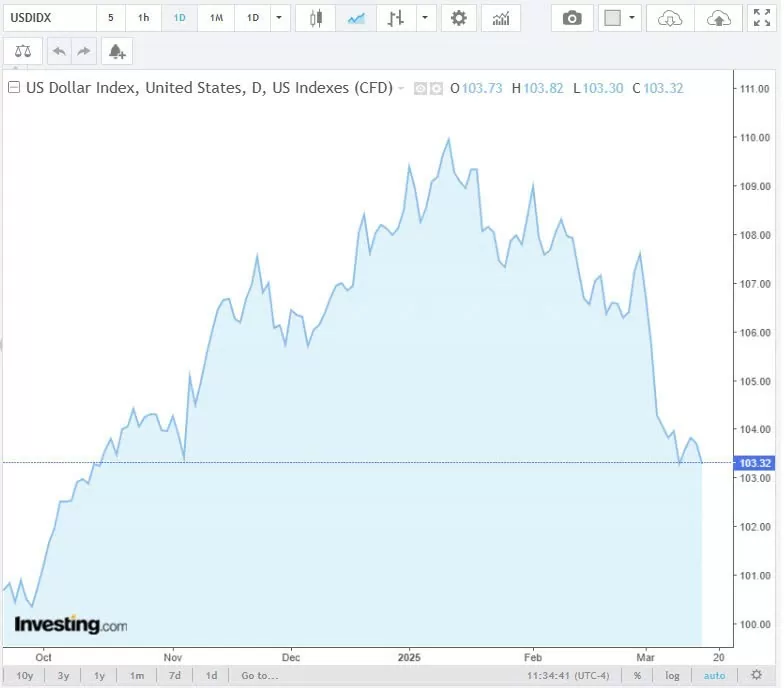Open chart settings gear in top toolbar
The image size is (784, 688).
458,18
